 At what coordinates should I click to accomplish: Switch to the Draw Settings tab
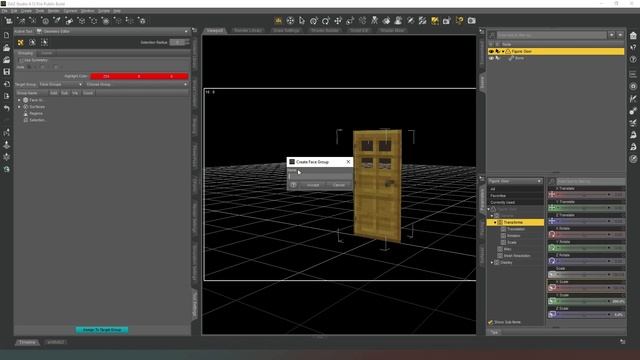click(x=286, y=31)
